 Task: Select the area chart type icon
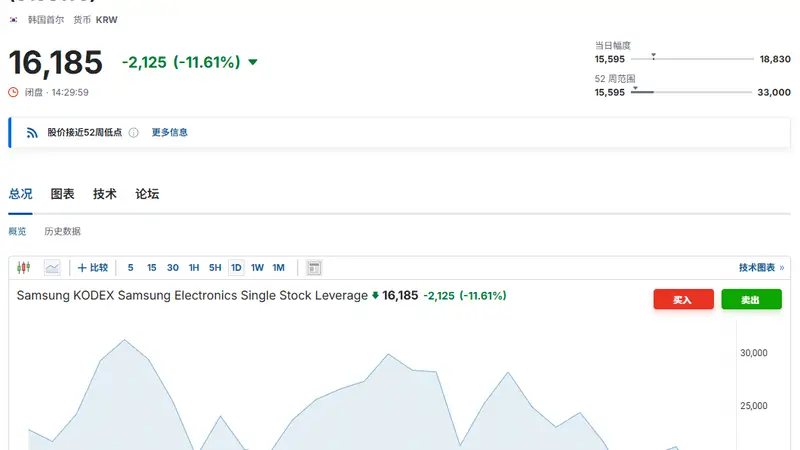coord(52,267)
